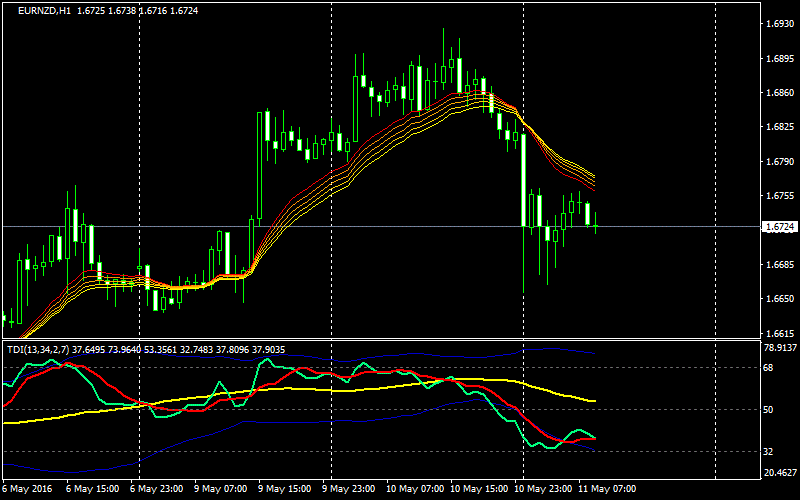Click the 78.9137 indicator scale value
This screenshot has height=500, width=800.
[x=780, y=347]
